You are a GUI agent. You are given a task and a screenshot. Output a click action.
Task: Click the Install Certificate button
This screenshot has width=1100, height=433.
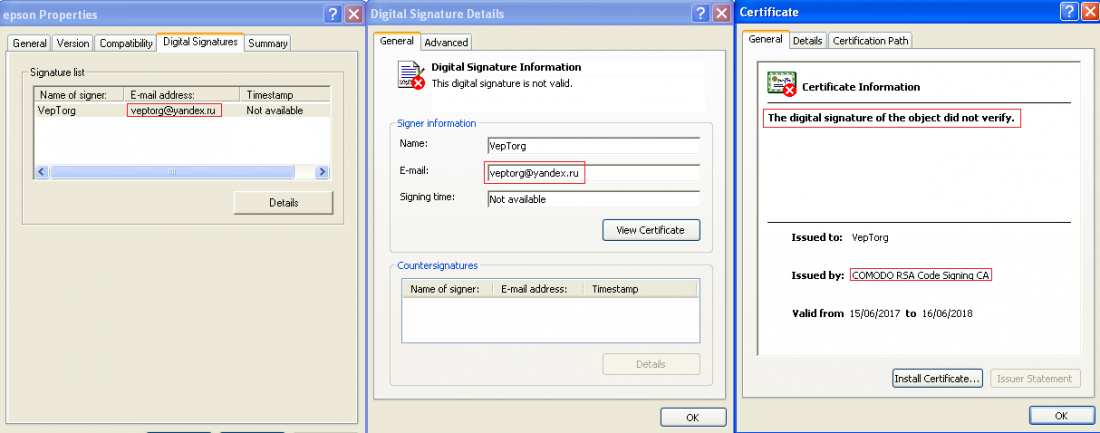937,378
